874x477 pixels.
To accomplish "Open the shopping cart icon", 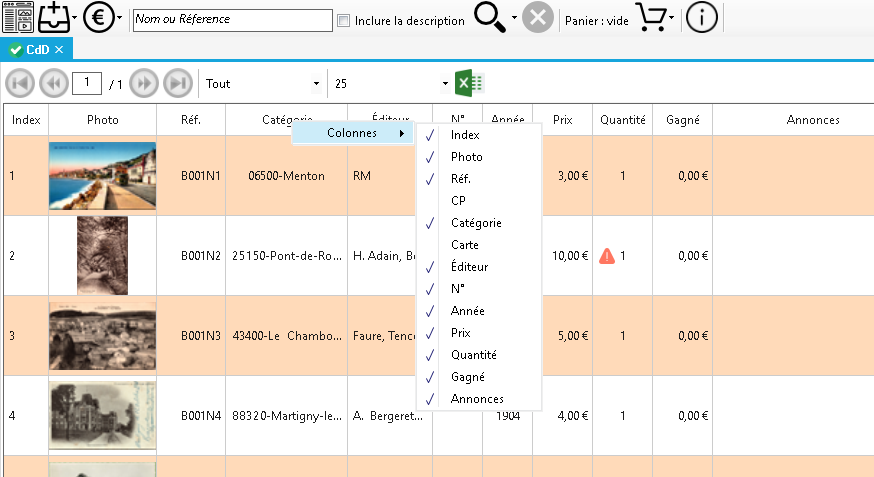I will (651, 18).
